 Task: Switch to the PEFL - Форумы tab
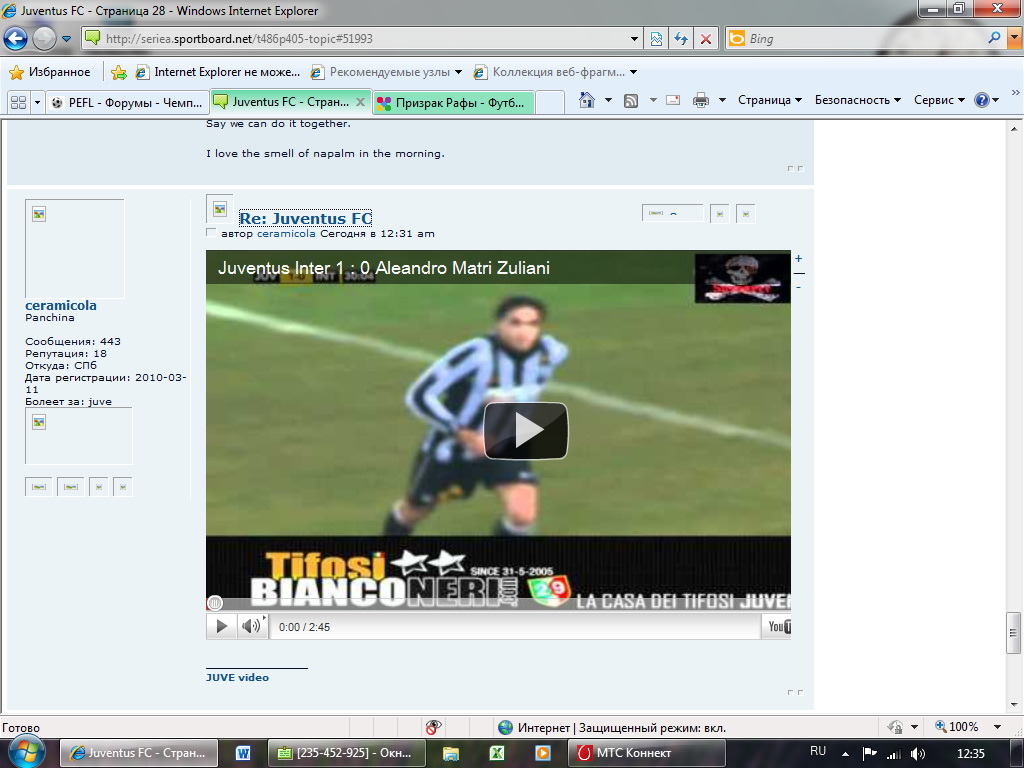click(127, 103)
